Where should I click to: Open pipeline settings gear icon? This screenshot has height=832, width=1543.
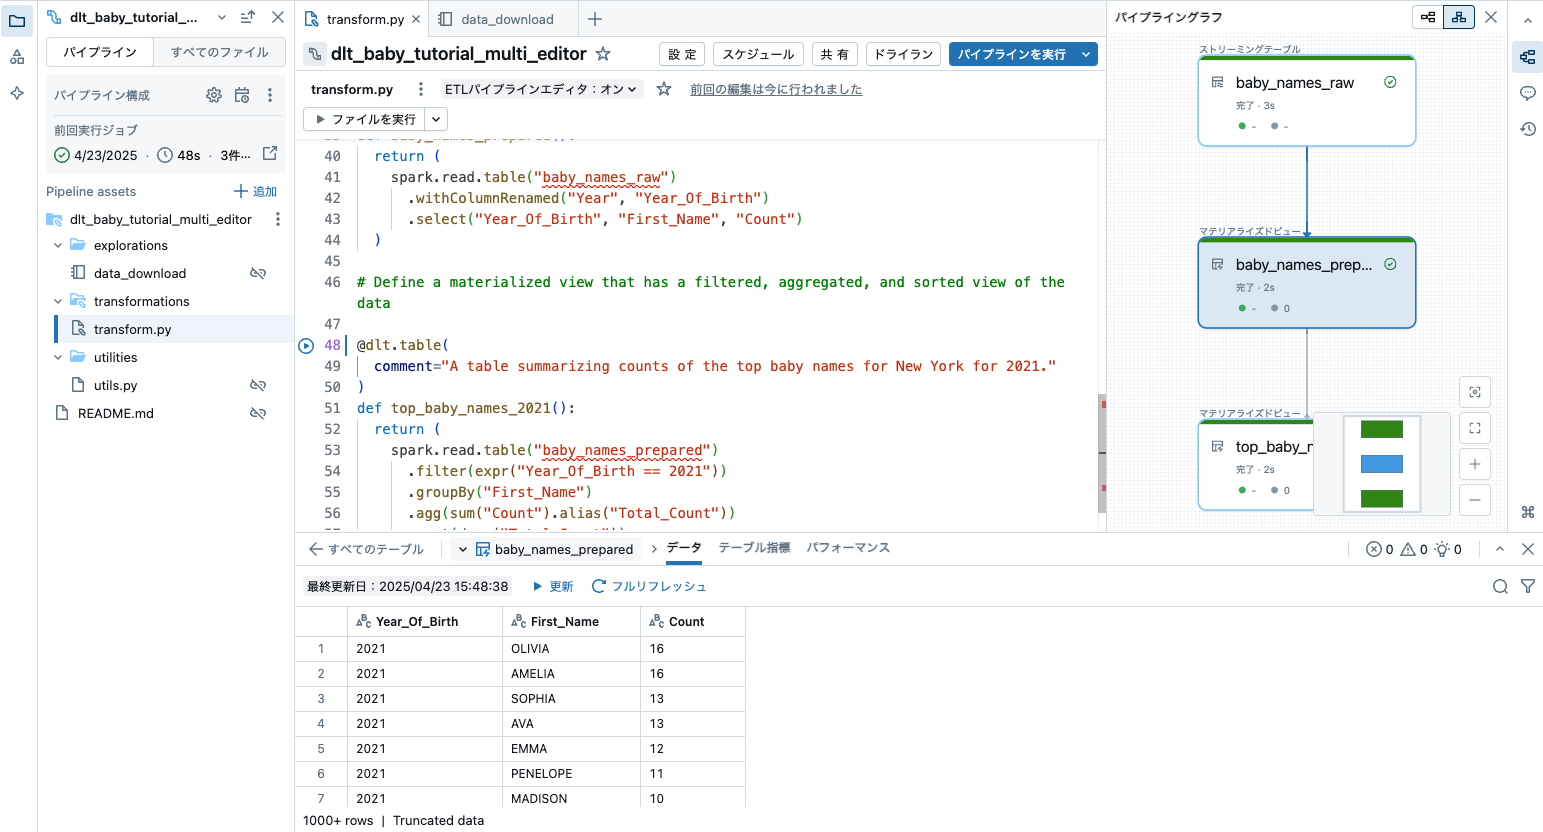point(213,93)
